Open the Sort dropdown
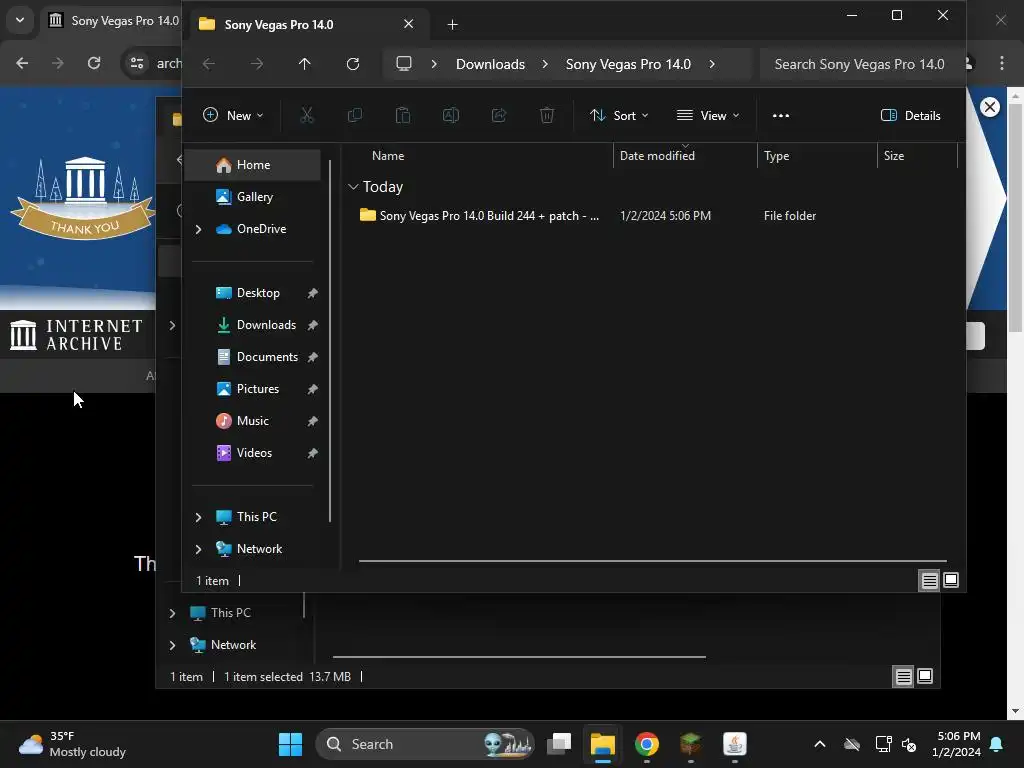Image resolution: width=1024 pixels, height=768 pixels. click(619, 116)
